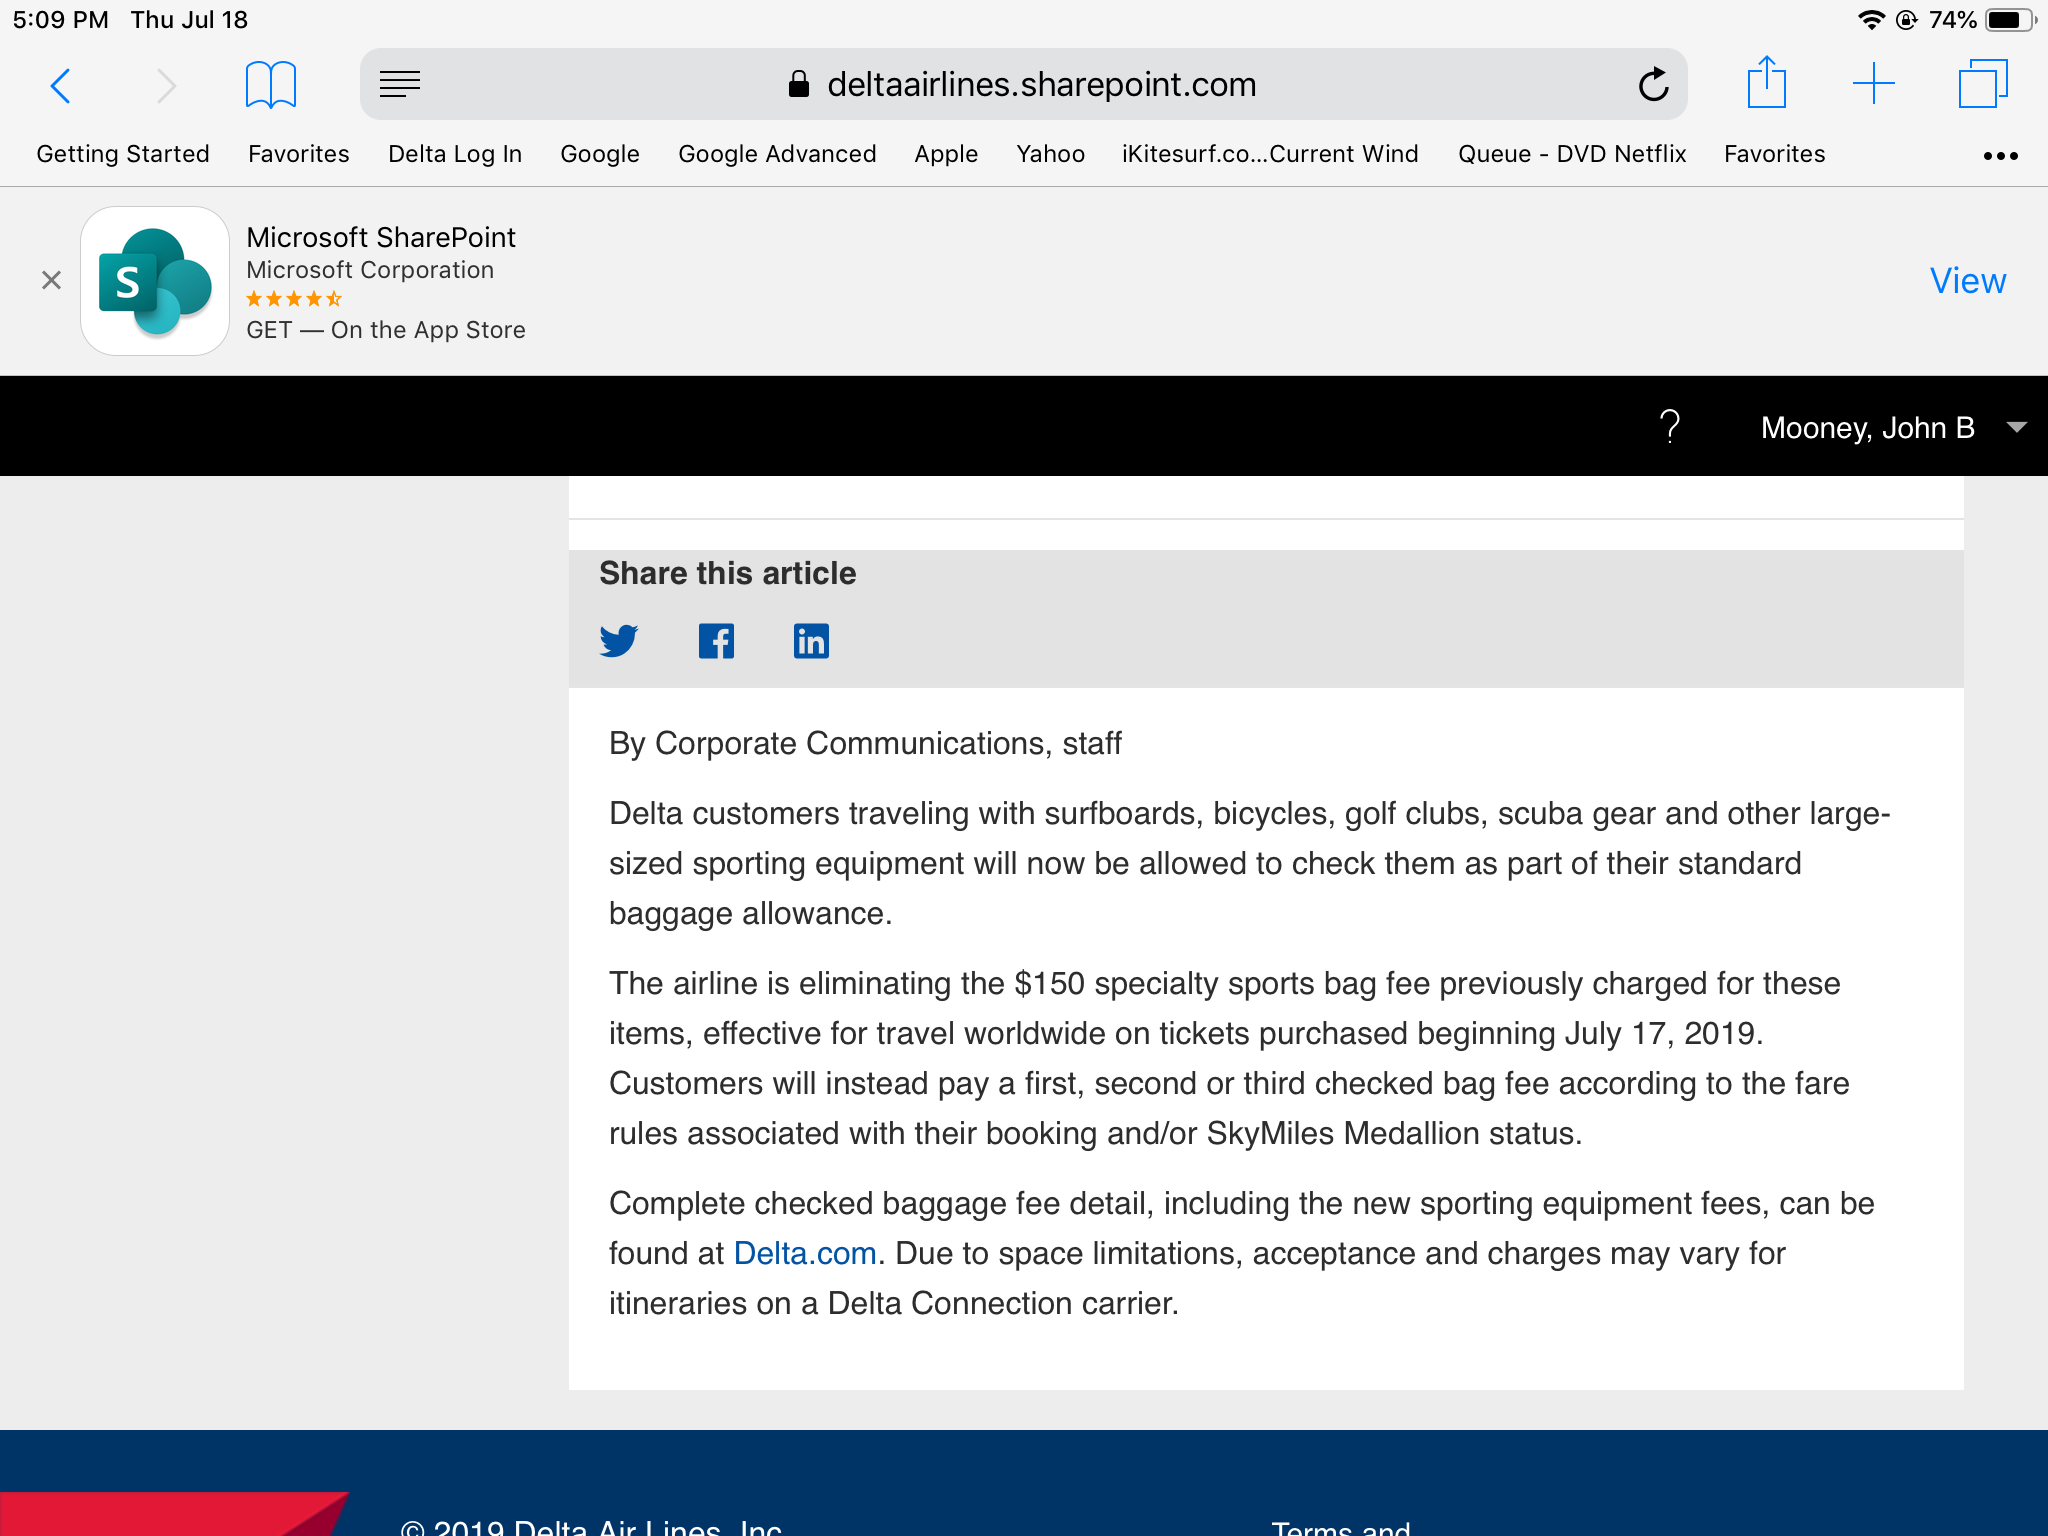Image resolution: width=2048 pixels, height=1536 pixels.
Task: Expand the Mooney, John B user menu
Action: click(x=1893, y=427)
